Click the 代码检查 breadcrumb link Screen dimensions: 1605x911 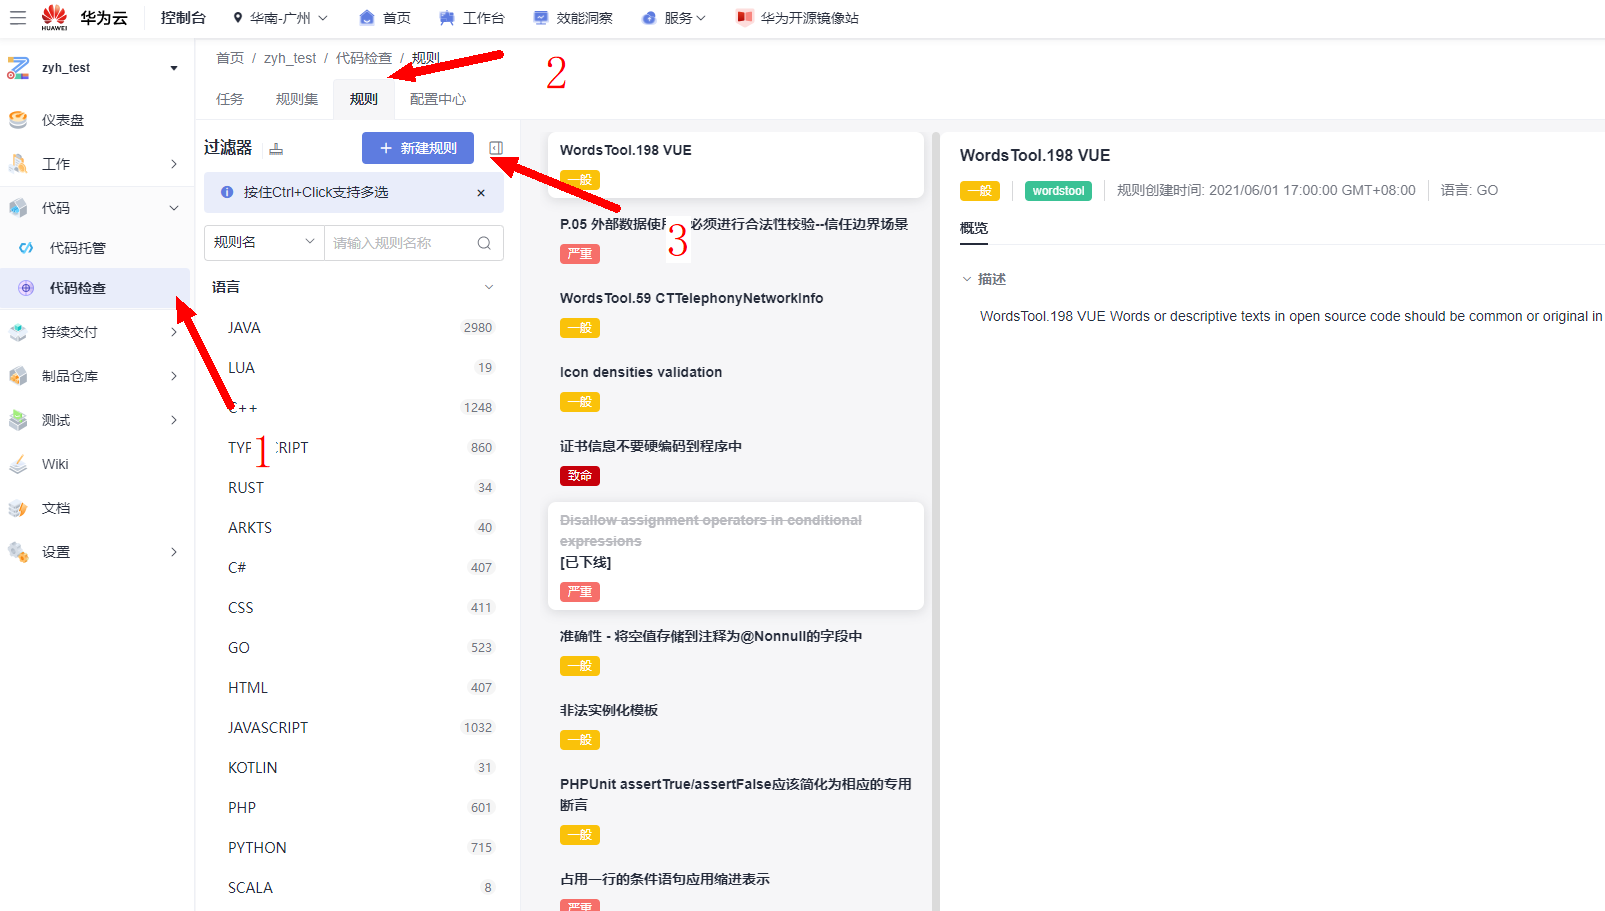(364, 58)
